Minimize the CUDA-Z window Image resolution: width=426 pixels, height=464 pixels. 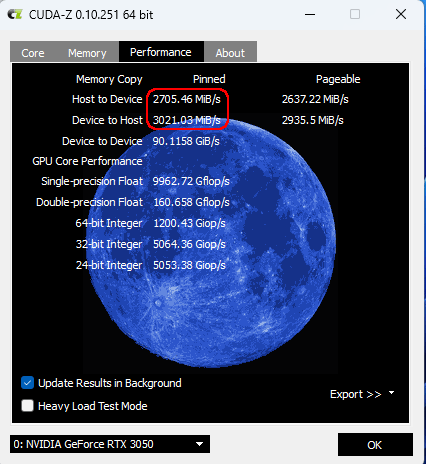(310, 15)
